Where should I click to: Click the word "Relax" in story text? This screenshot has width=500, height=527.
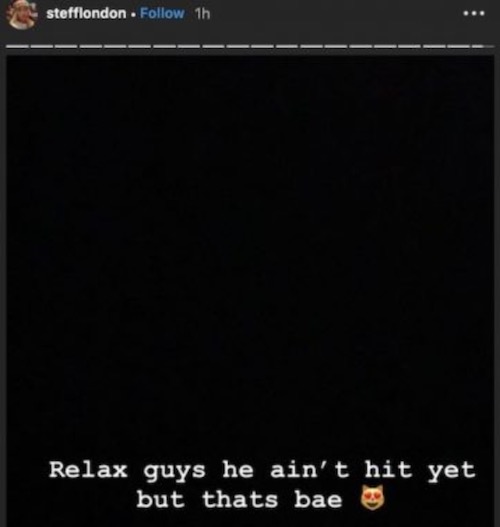pyautogui.click(x=88, y=470)
